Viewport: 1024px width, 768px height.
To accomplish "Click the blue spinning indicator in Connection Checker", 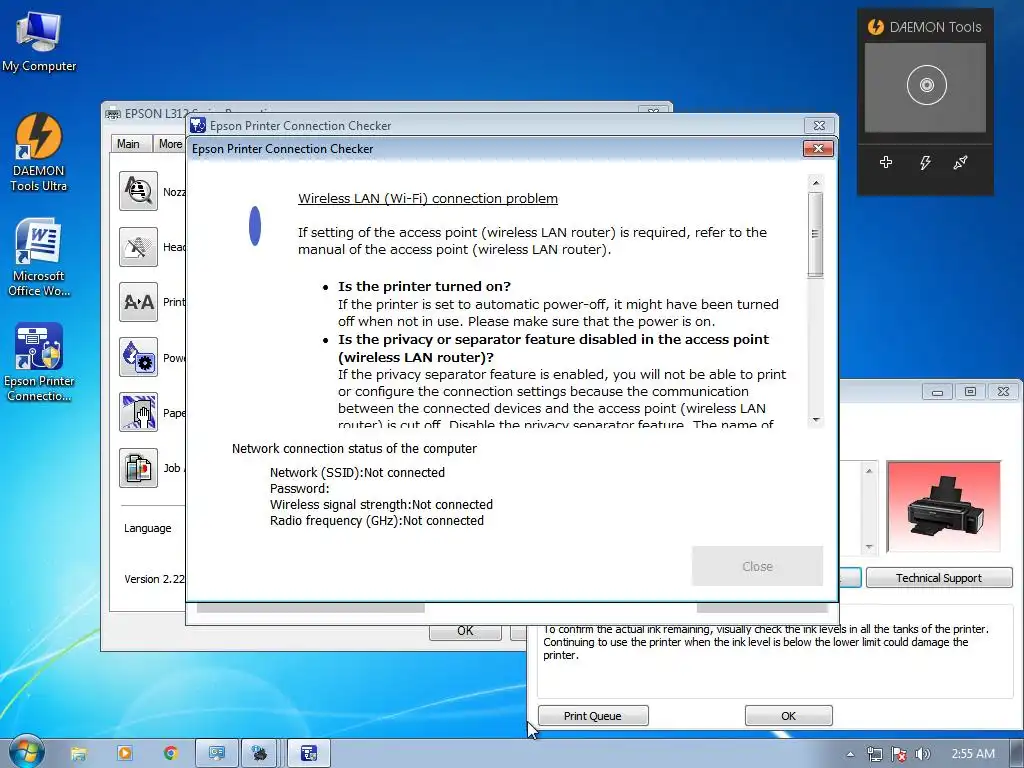I will pyautogui.click(x=255, y=226).
